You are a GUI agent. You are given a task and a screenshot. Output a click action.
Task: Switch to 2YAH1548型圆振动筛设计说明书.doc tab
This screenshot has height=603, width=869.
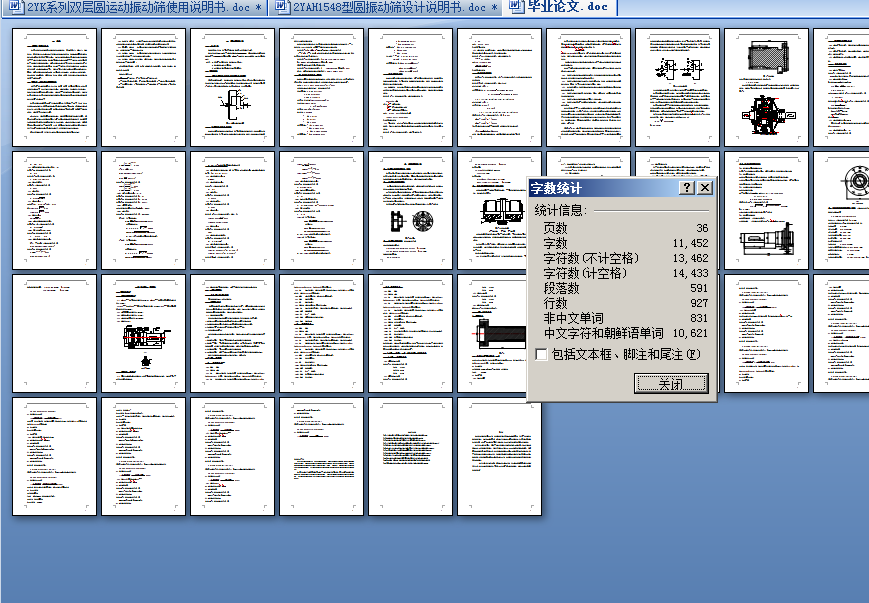tap(386, 7)
